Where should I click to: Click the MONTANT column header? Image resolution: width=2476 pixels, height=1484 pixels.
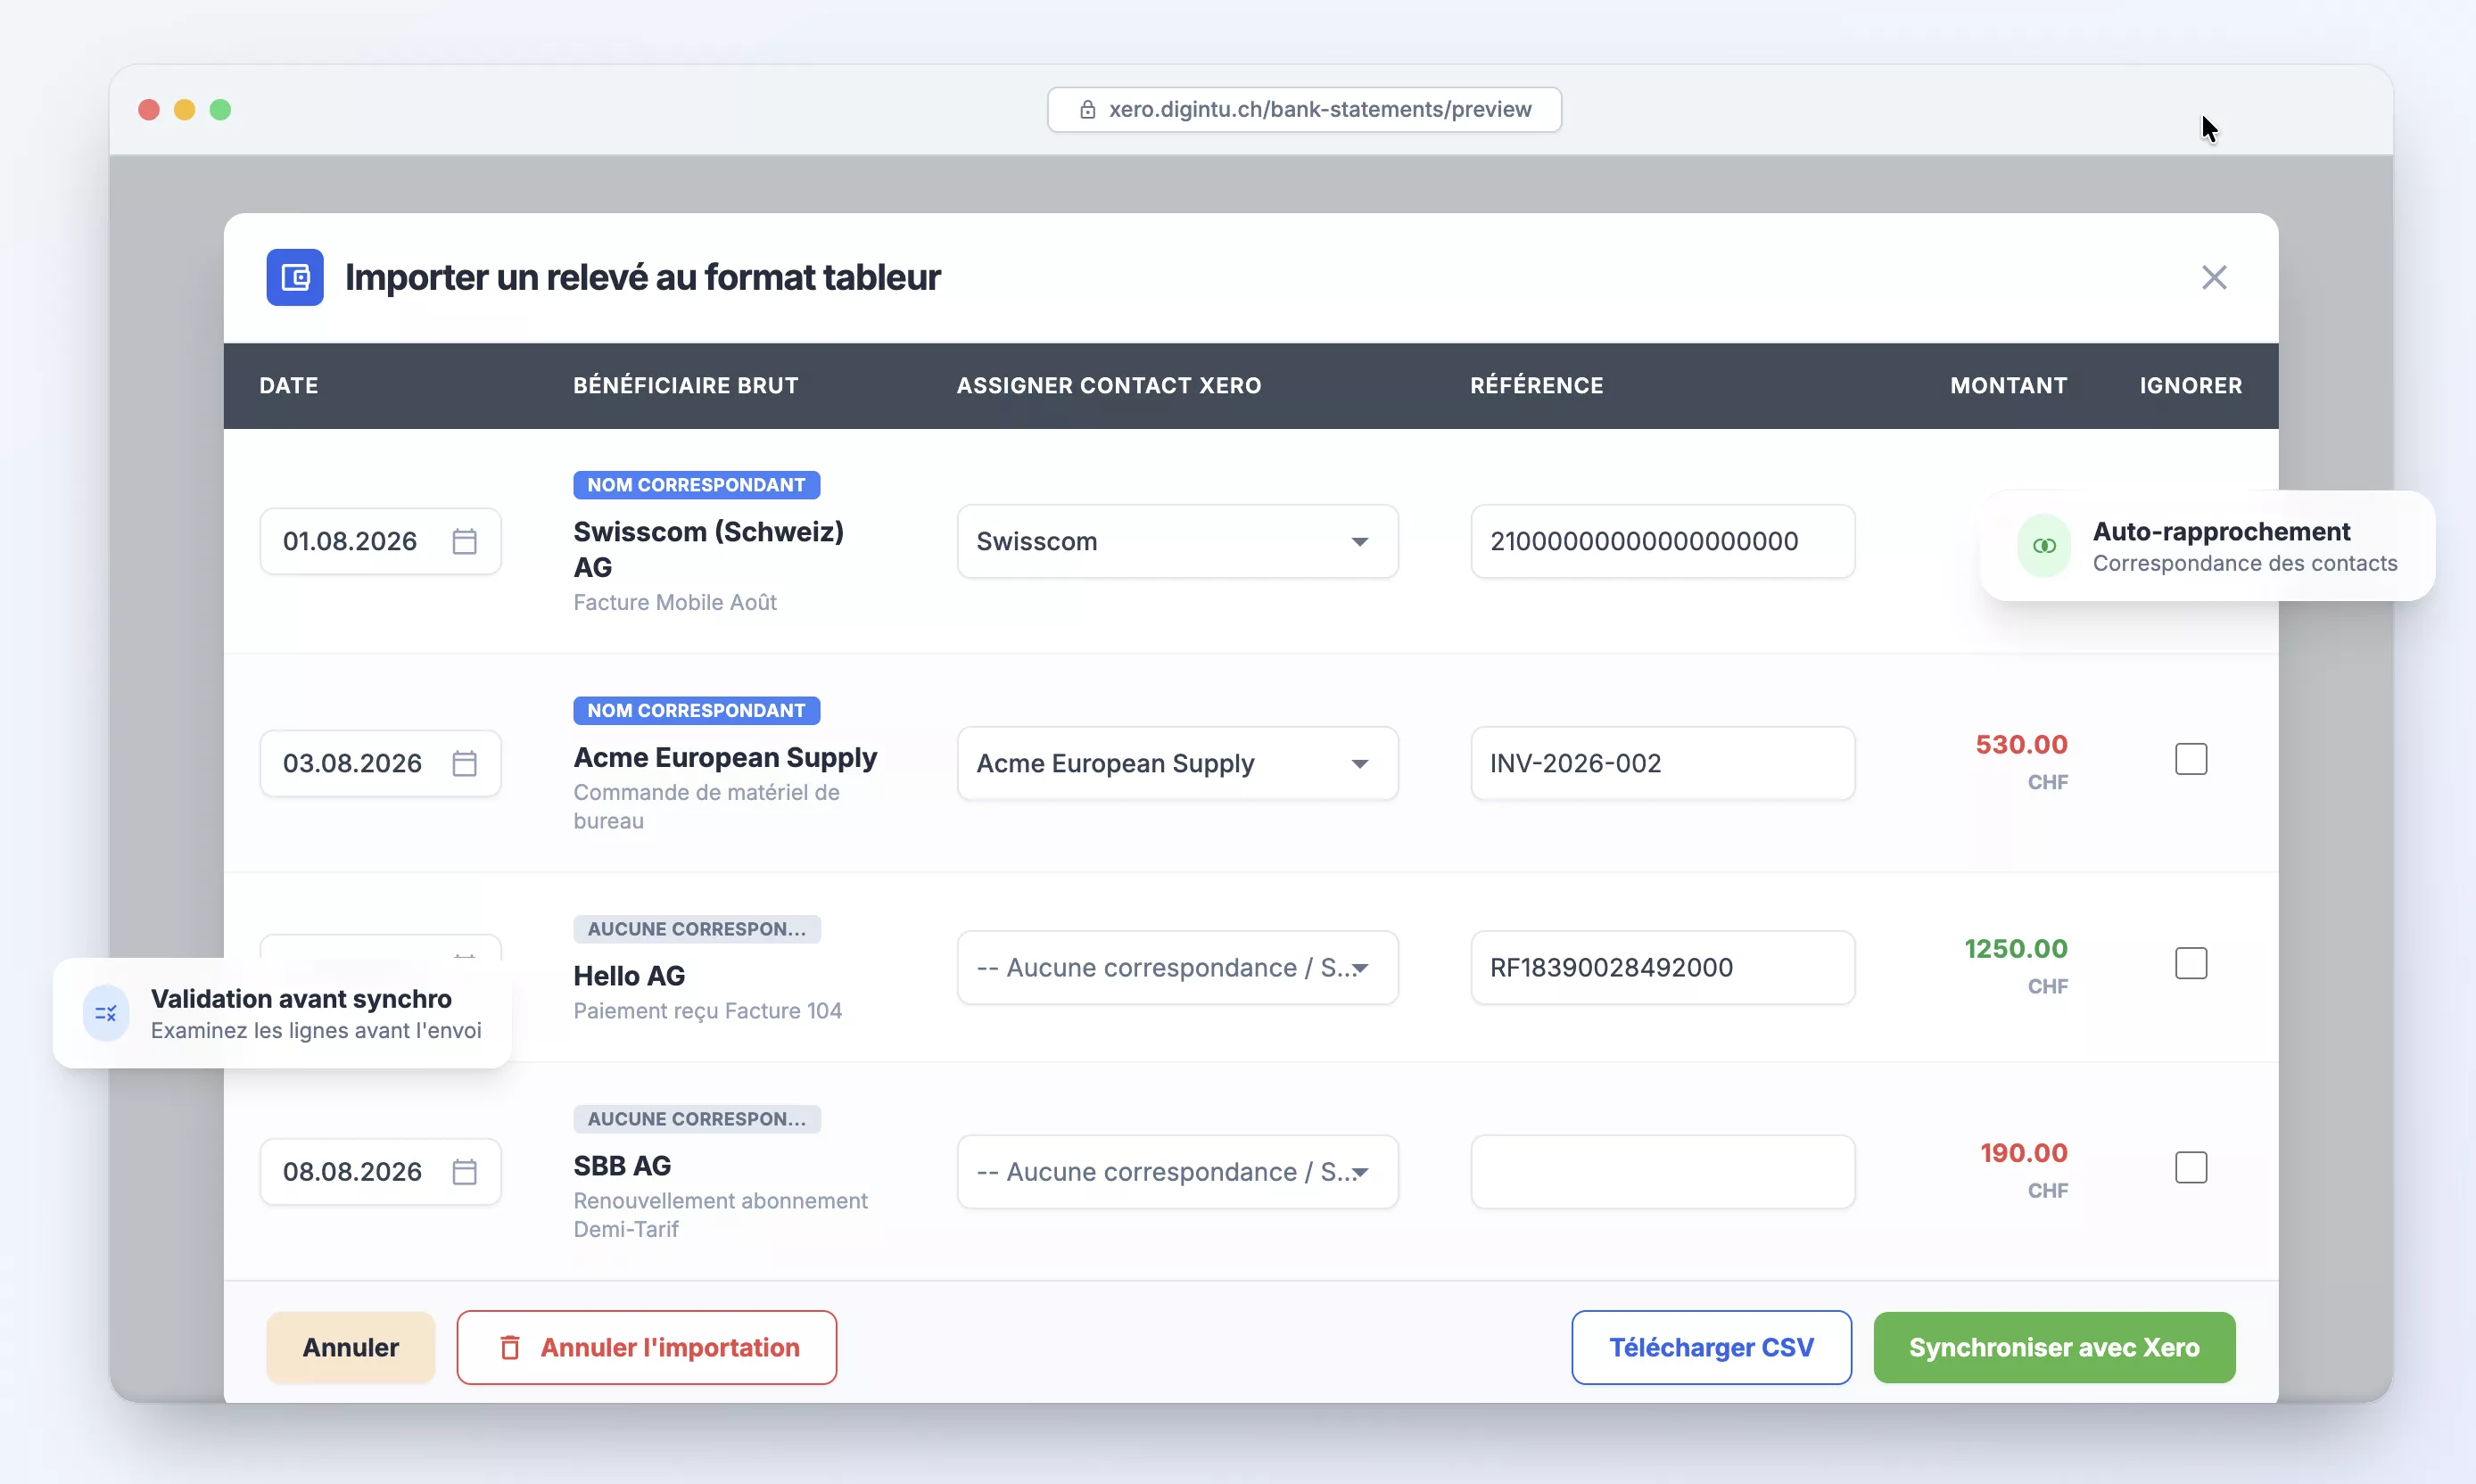(x=2009, y=385)
